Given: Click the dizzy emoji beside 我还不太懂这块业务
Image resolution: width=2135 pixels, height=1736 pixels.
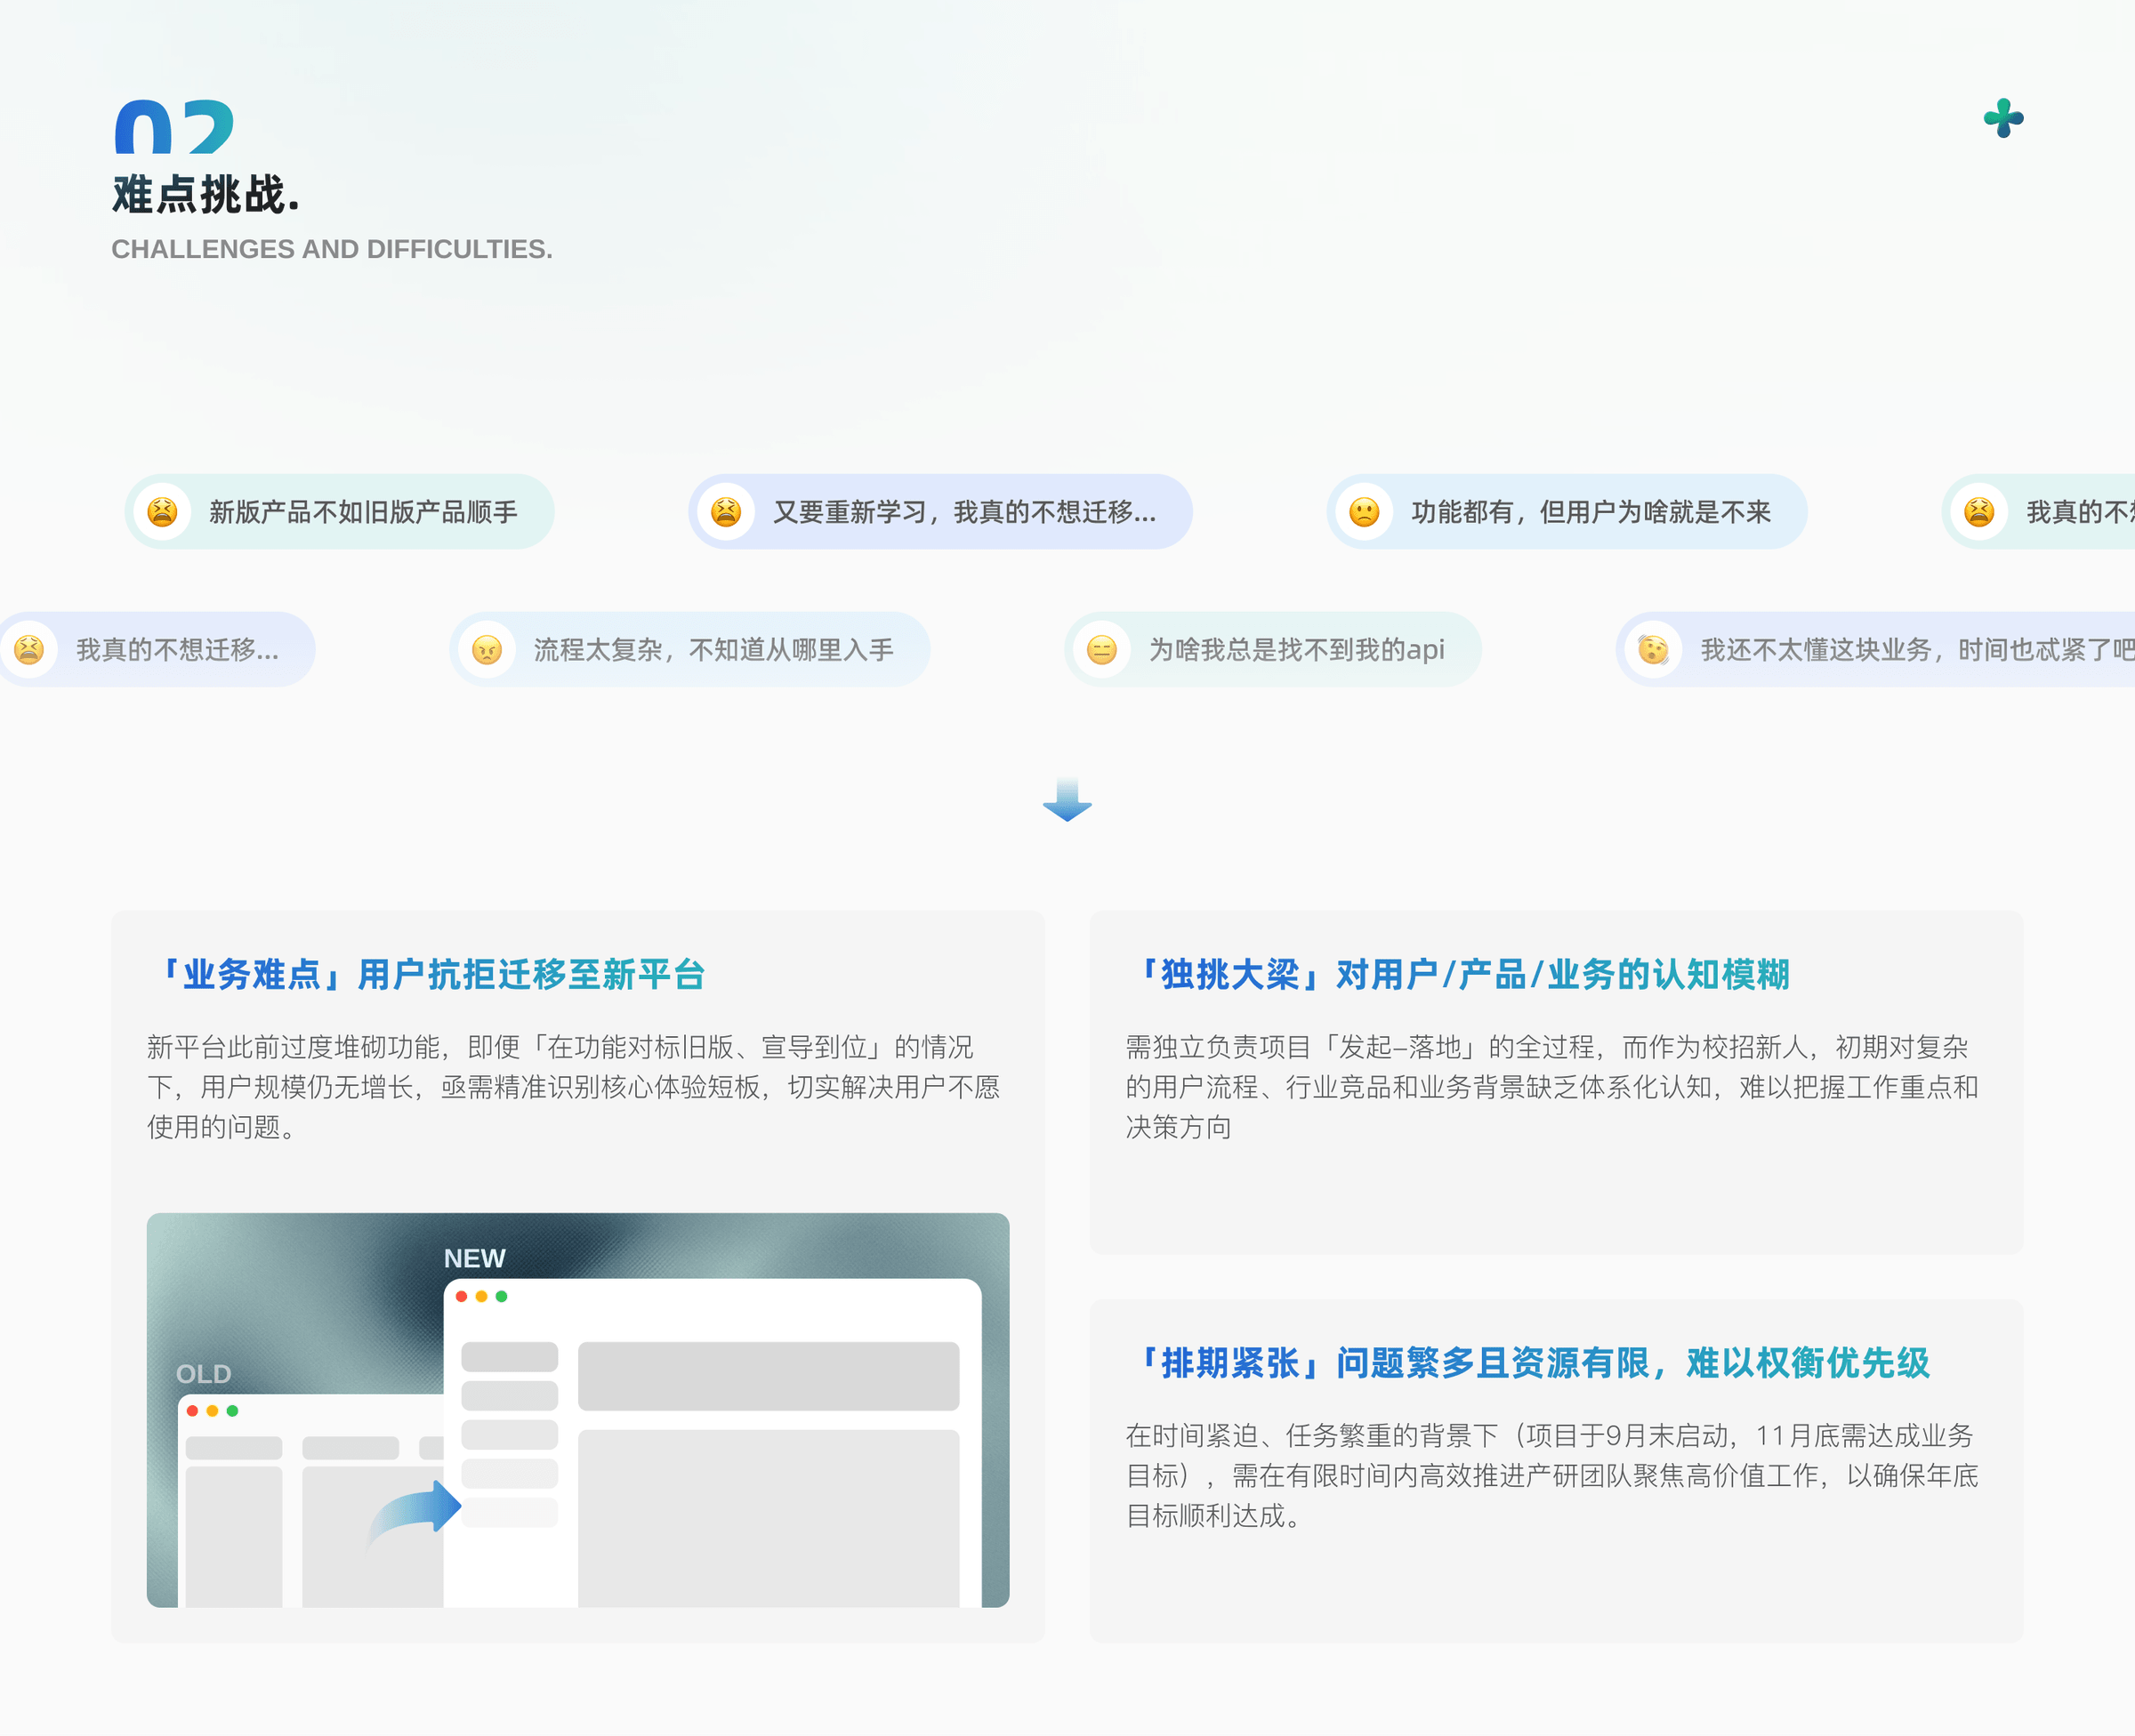Looking at the screenshot, I should click(1653, 650).
